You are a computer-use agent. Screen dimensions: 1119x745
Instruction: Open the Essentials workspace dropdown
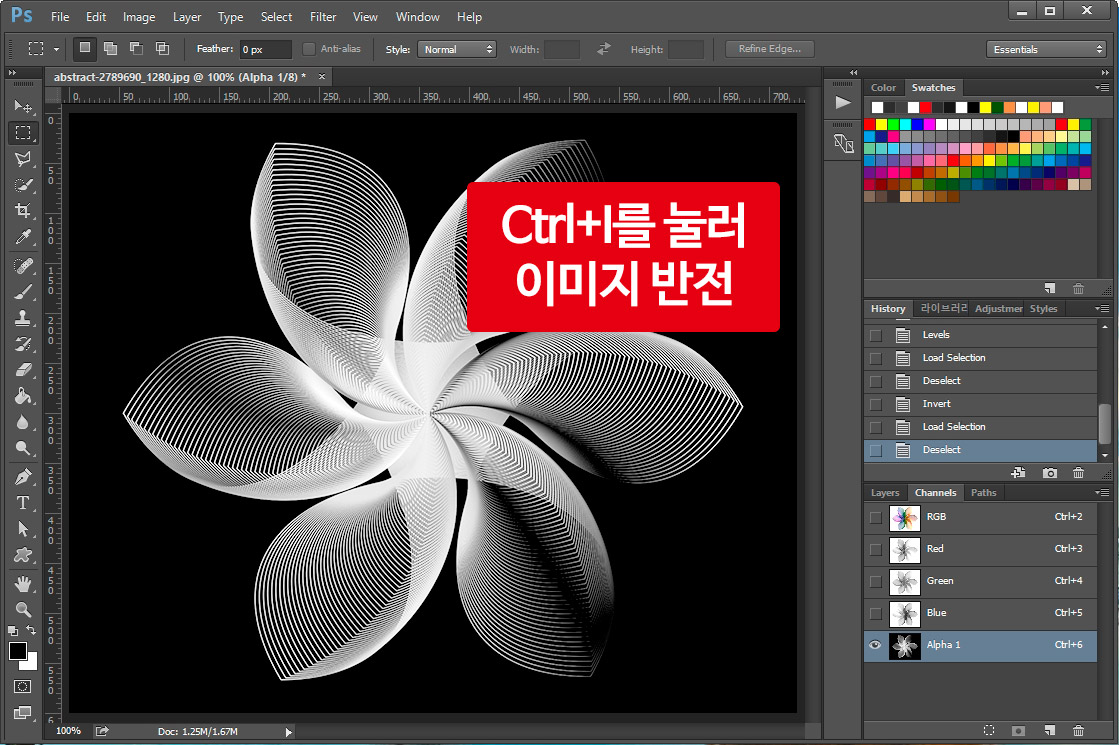pyautogui.click(x=1046, y=48)
